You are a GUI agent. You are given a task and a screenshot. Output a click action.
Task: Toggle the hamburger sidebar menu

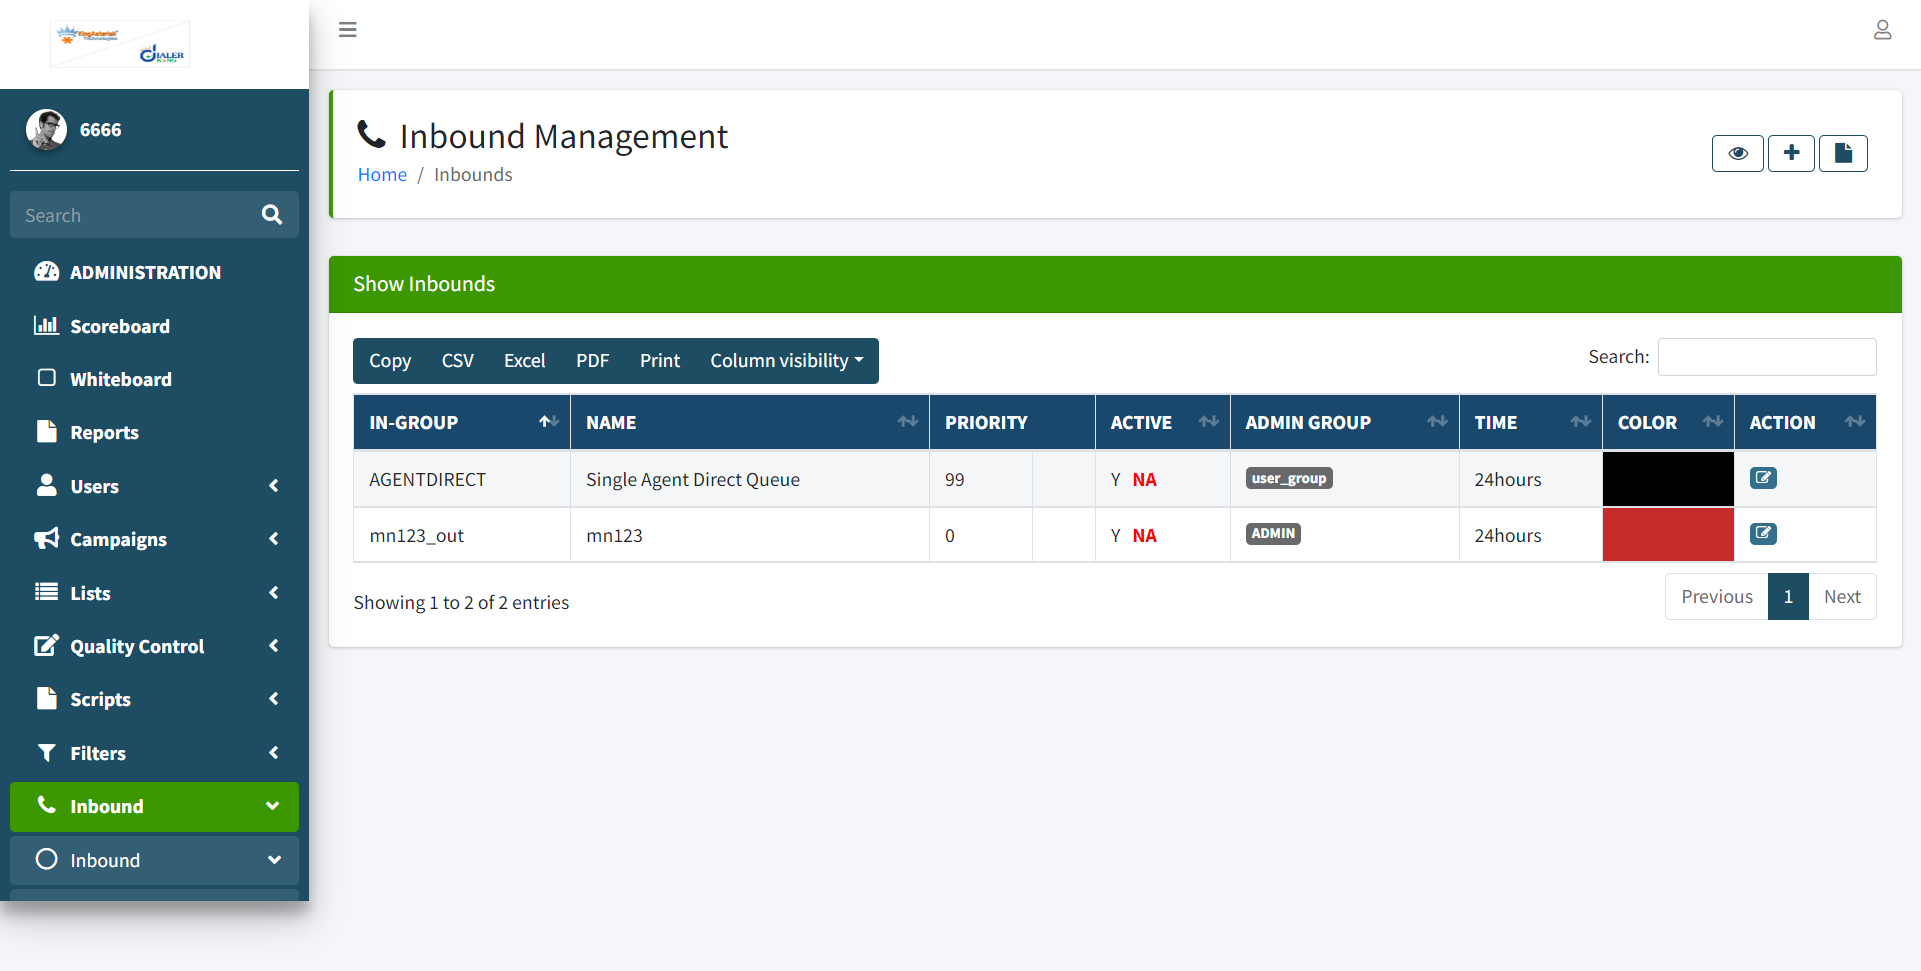348,30
